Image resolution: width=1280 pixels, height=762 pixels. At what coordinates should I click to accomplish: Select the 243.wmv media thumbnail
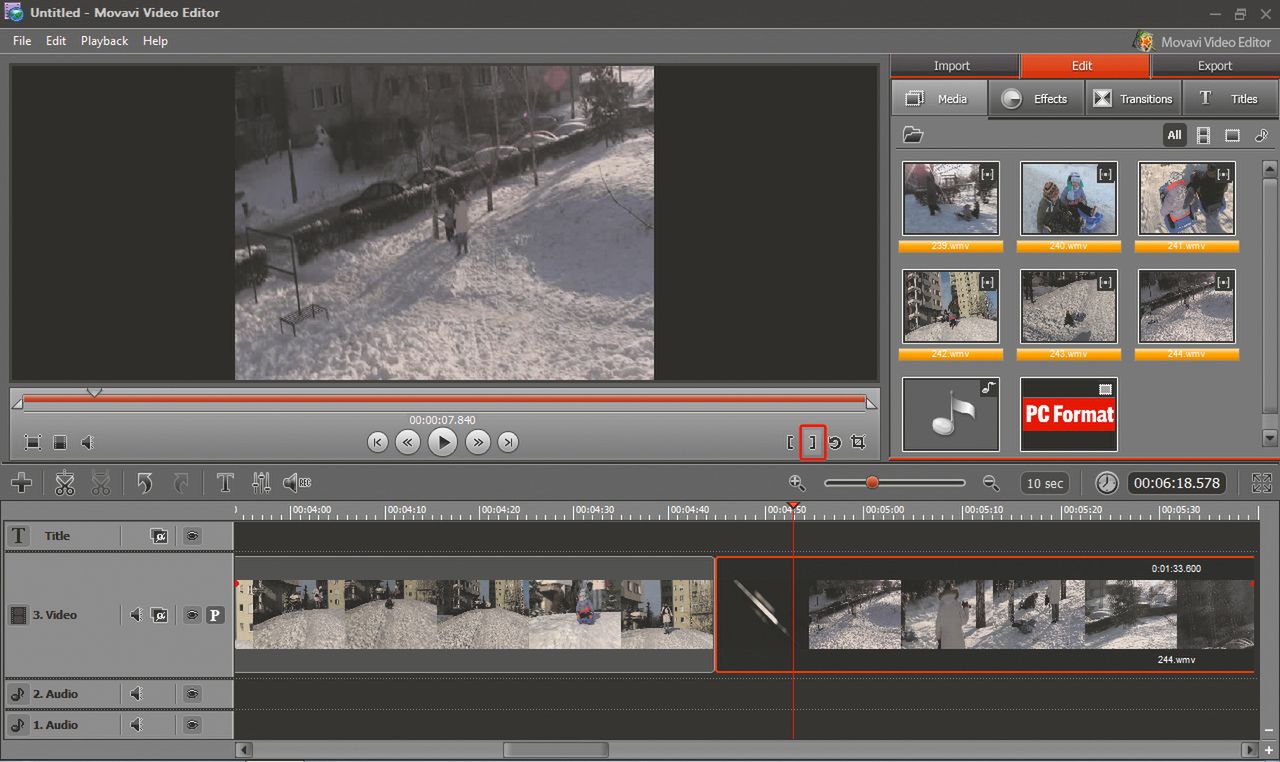pos(1068,306)
